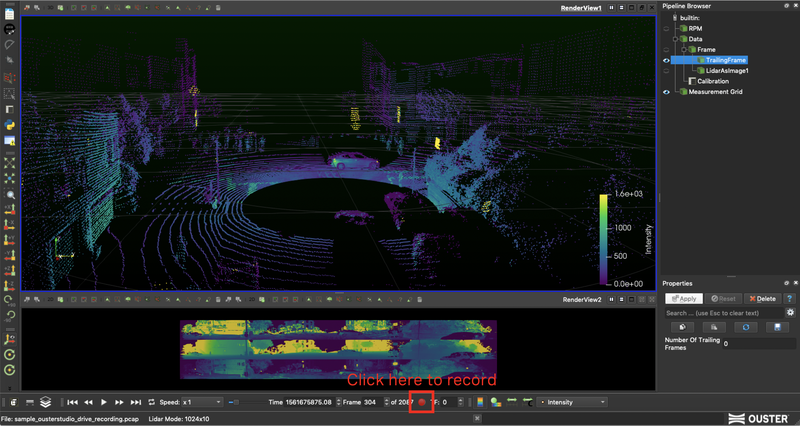Click the Apply button
Viewport: 800px width, 426px height.
point(684,298)
